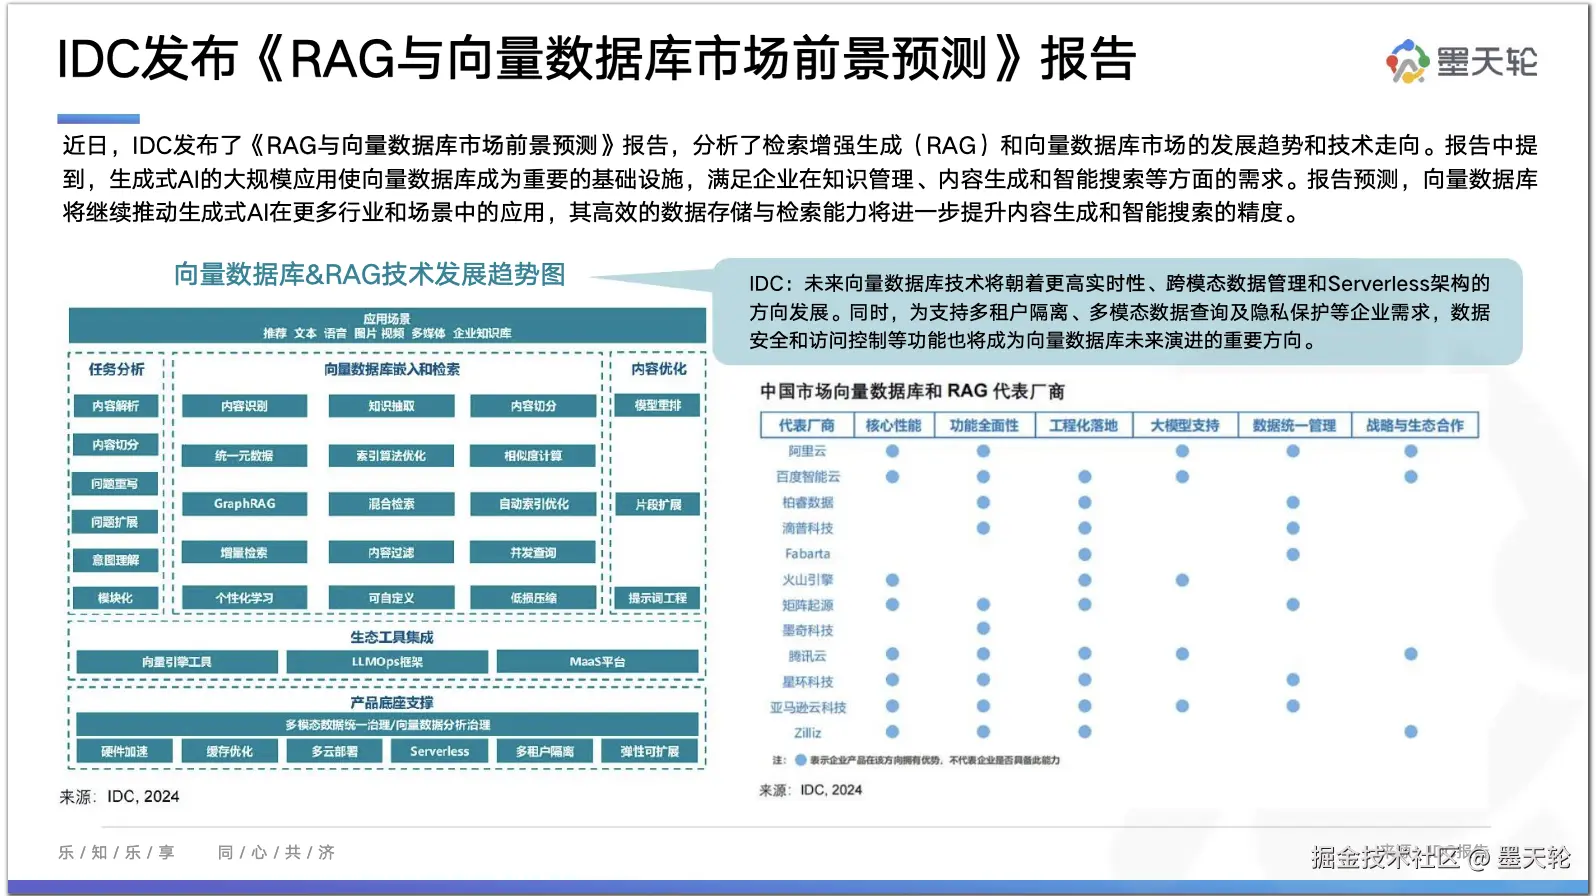
Task: Click the 向量数据库嵌入和检索 section label
Action: 392,369
